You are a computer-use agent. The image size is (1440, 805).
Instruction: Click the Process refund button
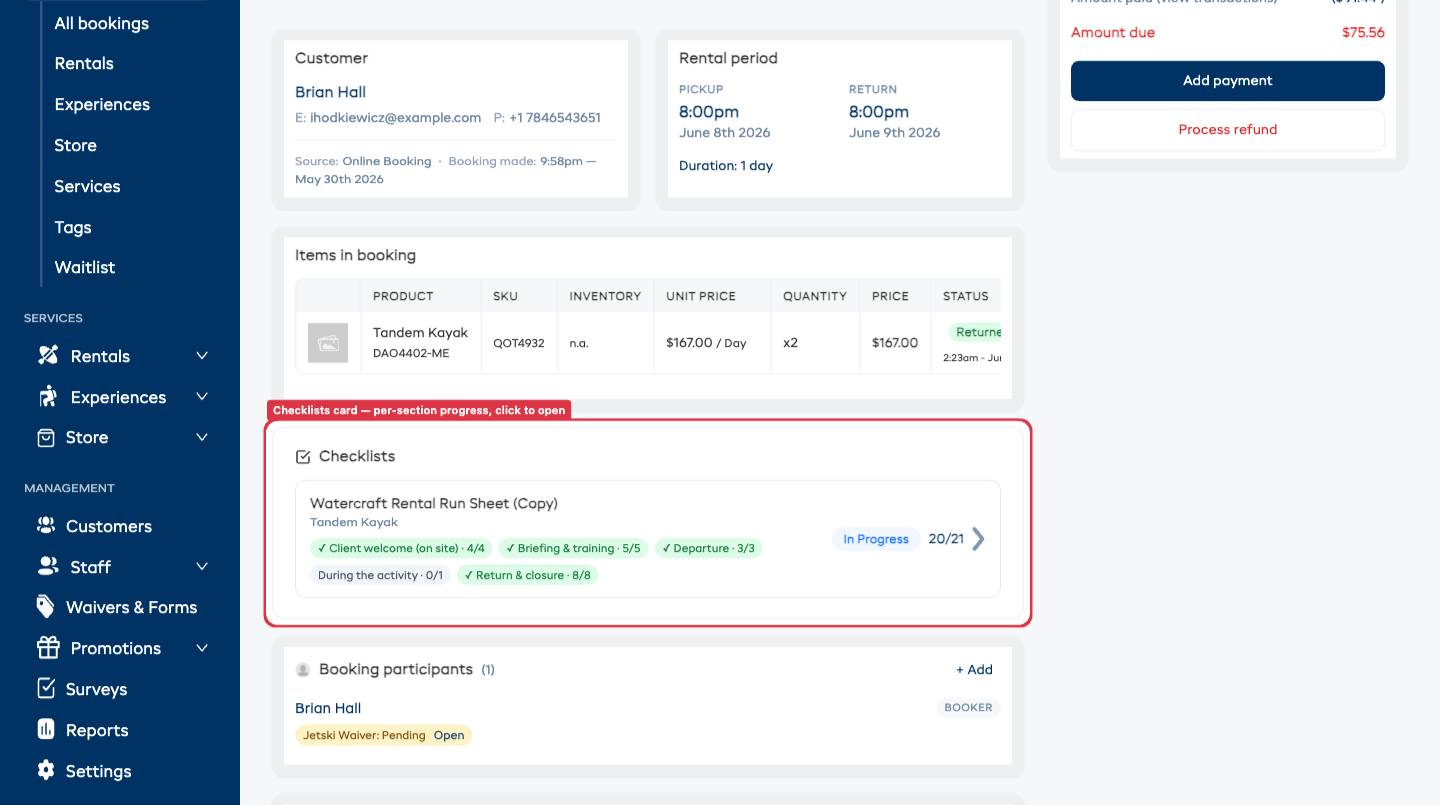(x=1228, y=130)
